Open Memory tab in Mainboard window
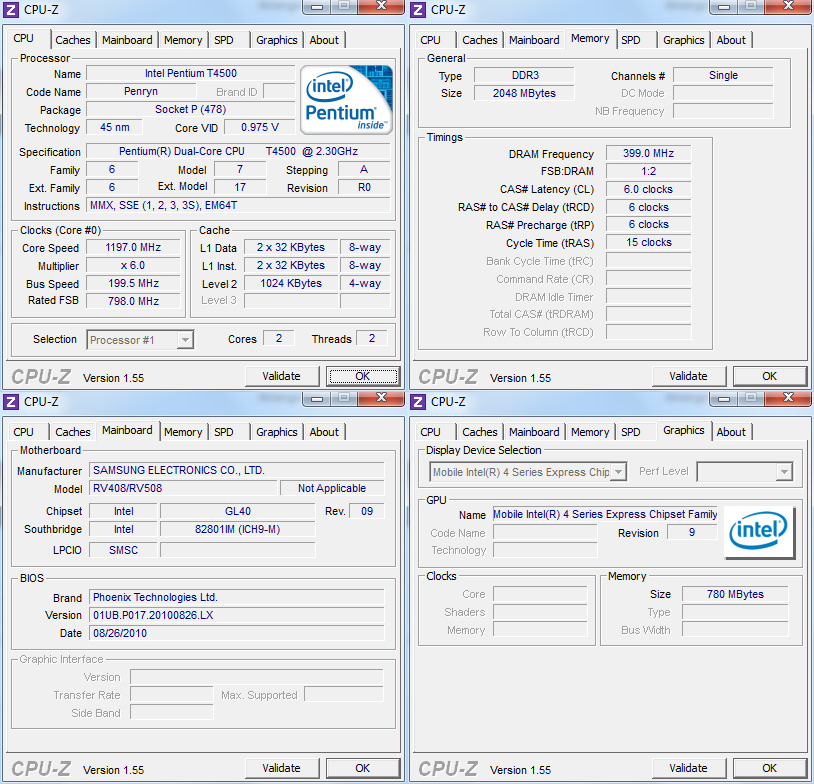This screenshot has width=814, height=784. [x=183, y=432]
